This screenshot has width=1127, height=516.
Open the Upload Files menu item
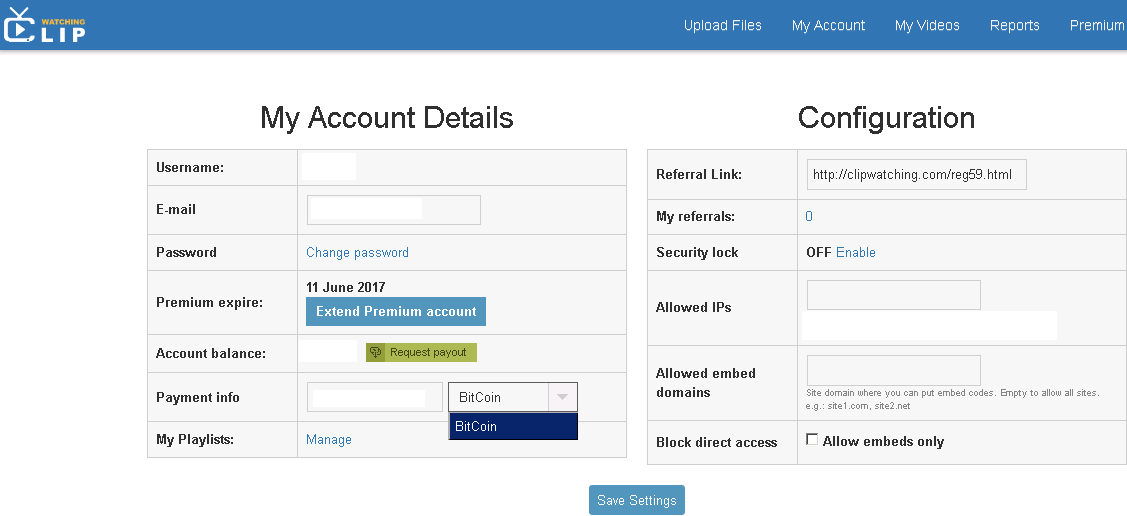[x=722, y=25]
